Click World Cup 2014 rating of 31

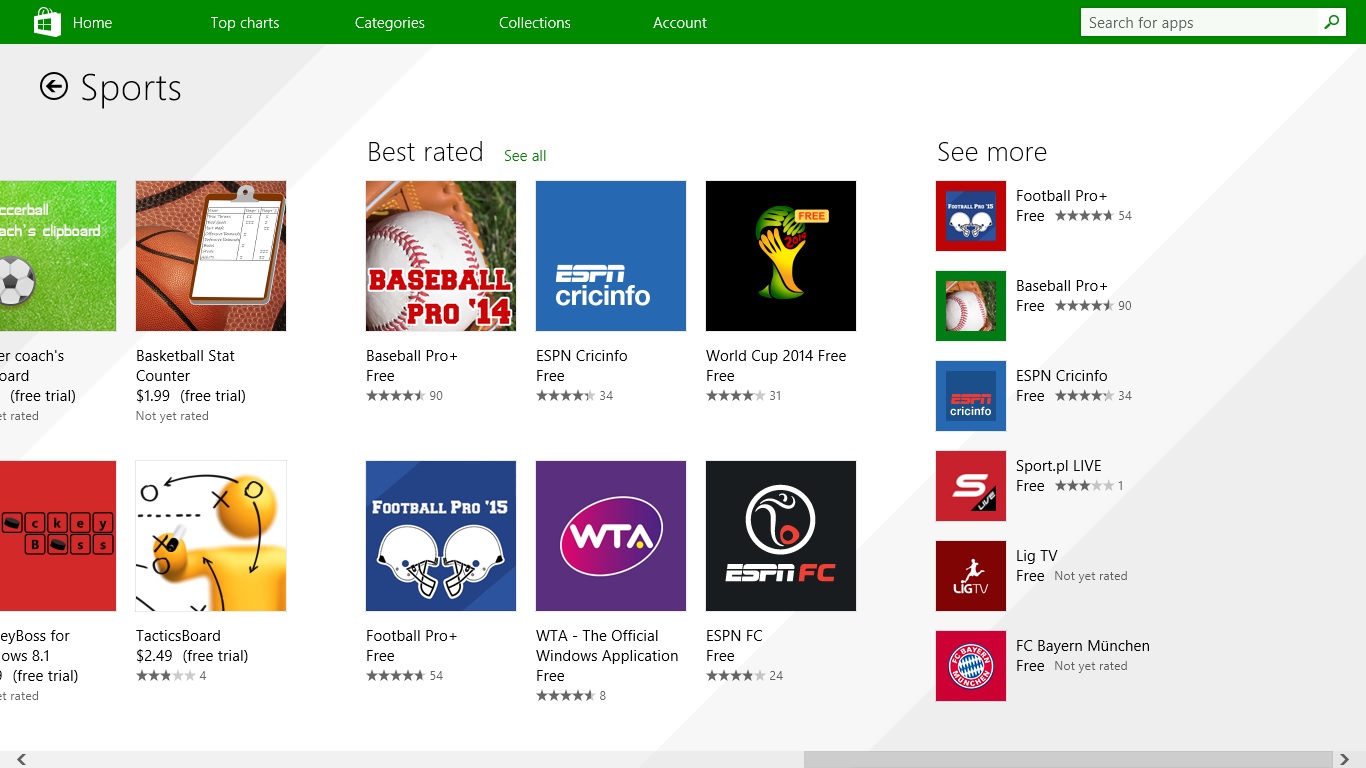744,396
